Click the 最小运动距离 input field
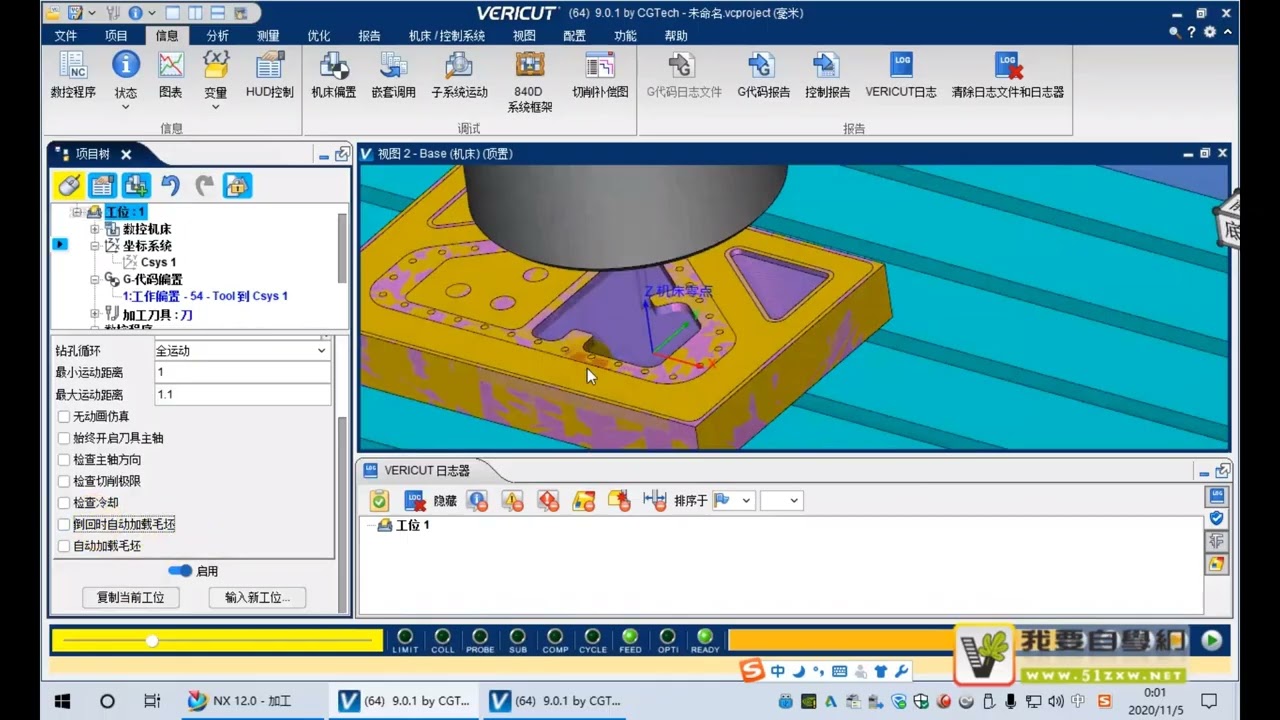 242,372
